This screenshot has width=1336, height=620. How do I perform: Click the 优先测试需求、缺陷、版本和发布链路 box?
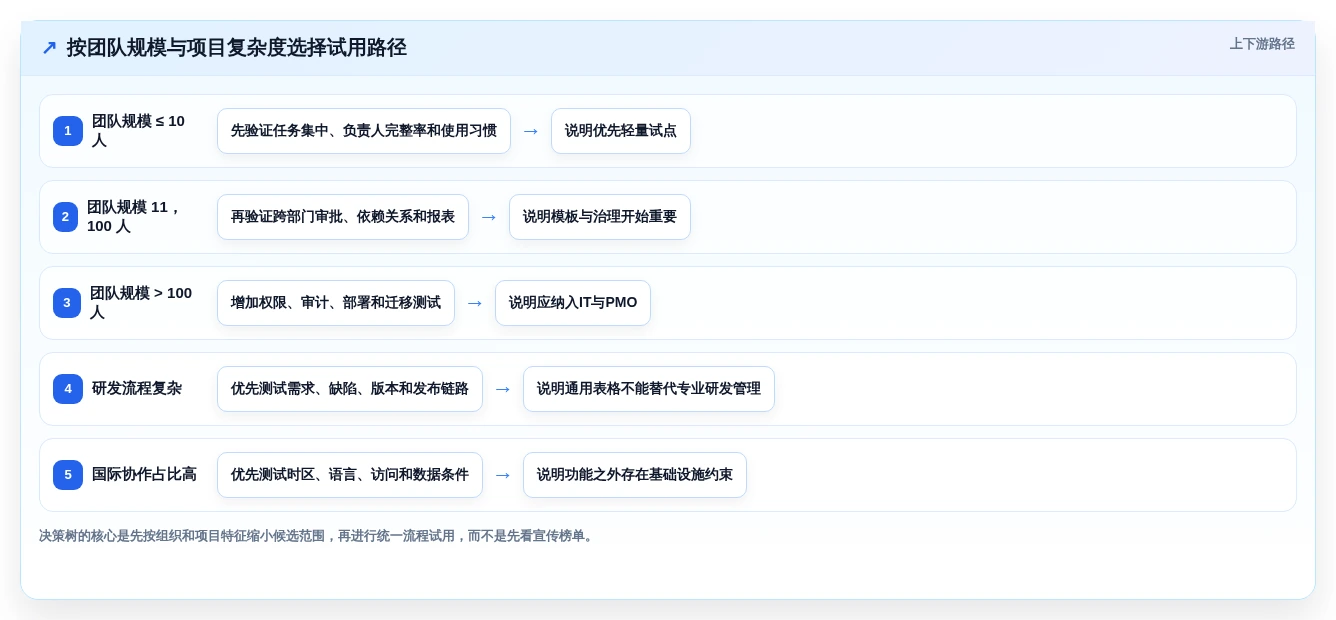click(x=350, y=389)
